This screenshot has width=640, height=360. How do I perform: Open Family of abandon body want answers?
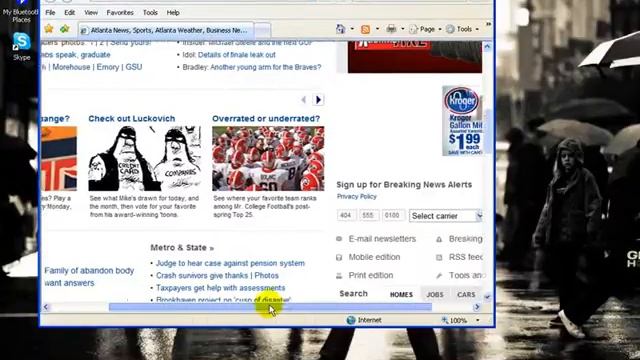(x=89, y=277)
